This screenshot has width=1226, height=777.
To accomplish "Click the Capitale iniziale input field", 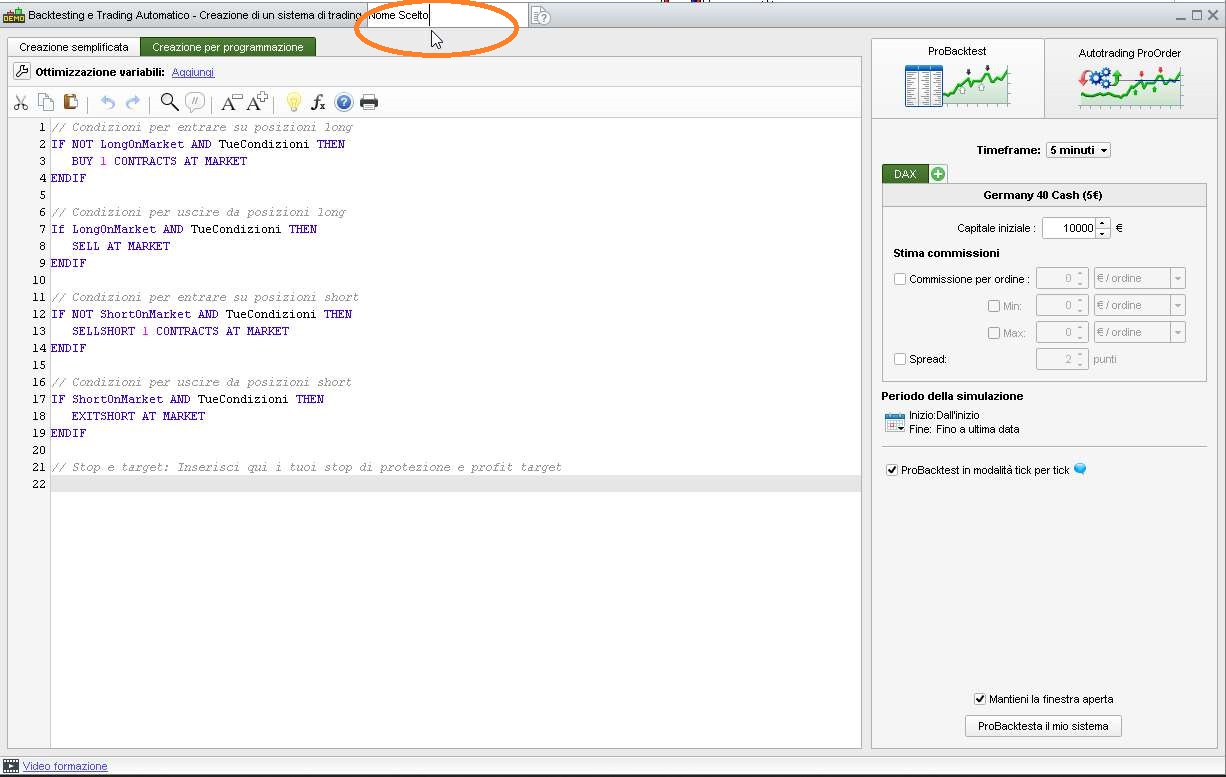I will [1069, 228].
